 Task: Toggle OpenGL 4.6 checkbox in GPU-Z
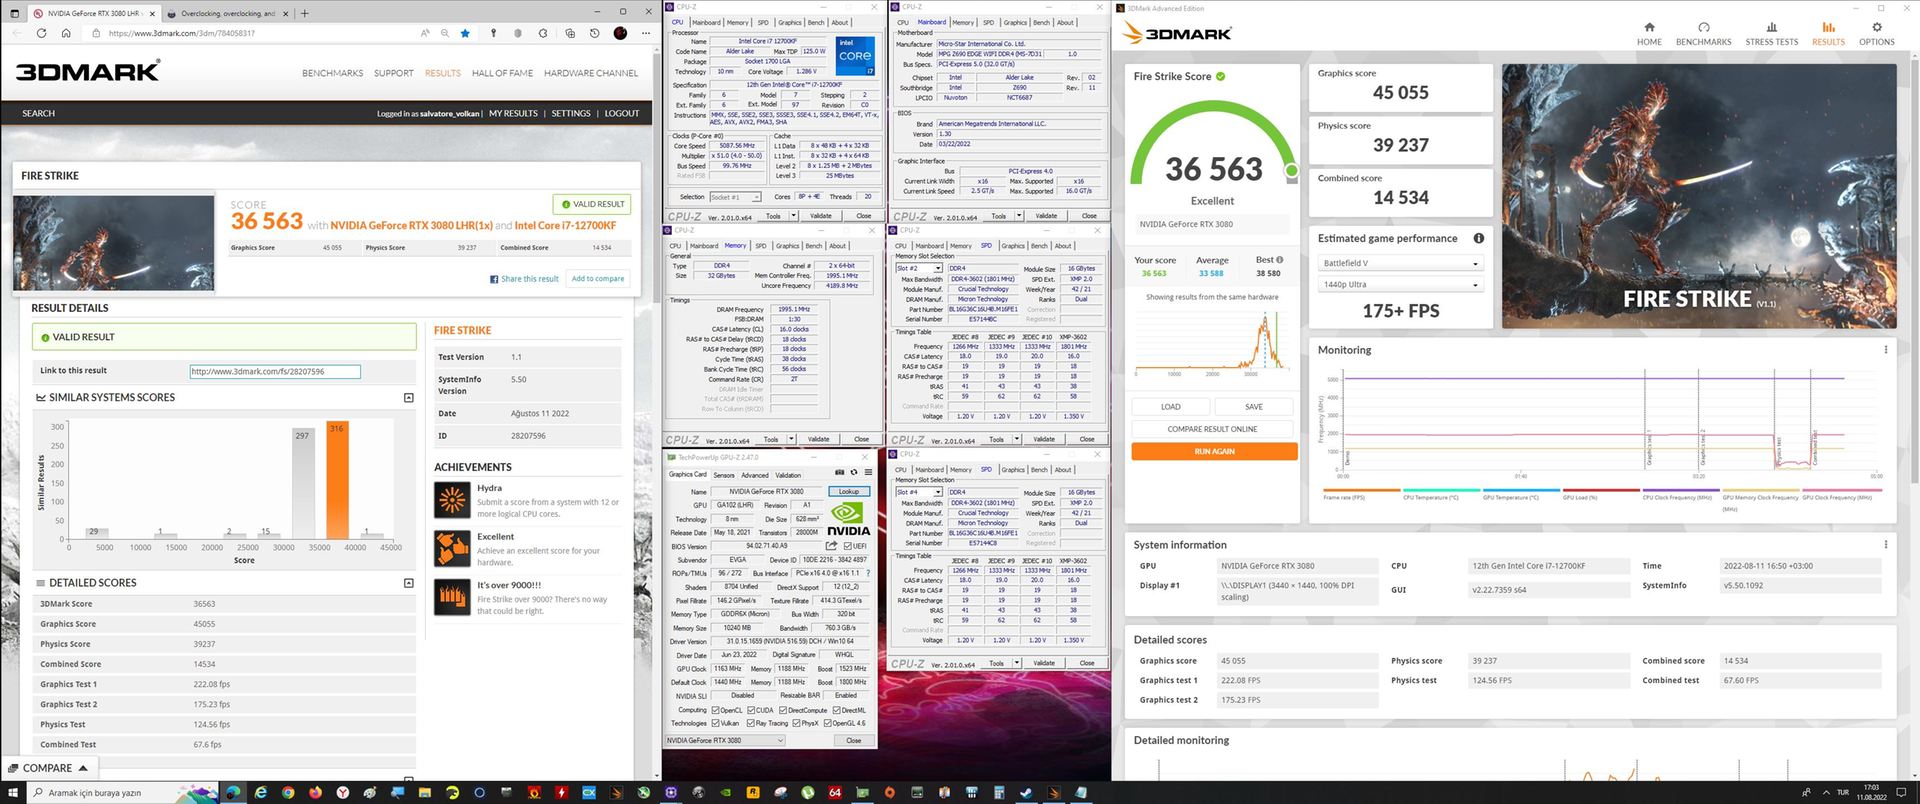827,723
